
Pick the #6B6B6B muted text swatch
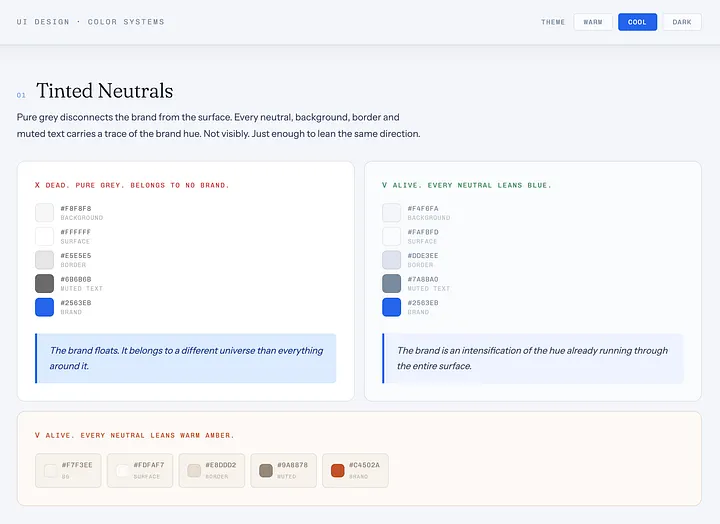point(45,283)
